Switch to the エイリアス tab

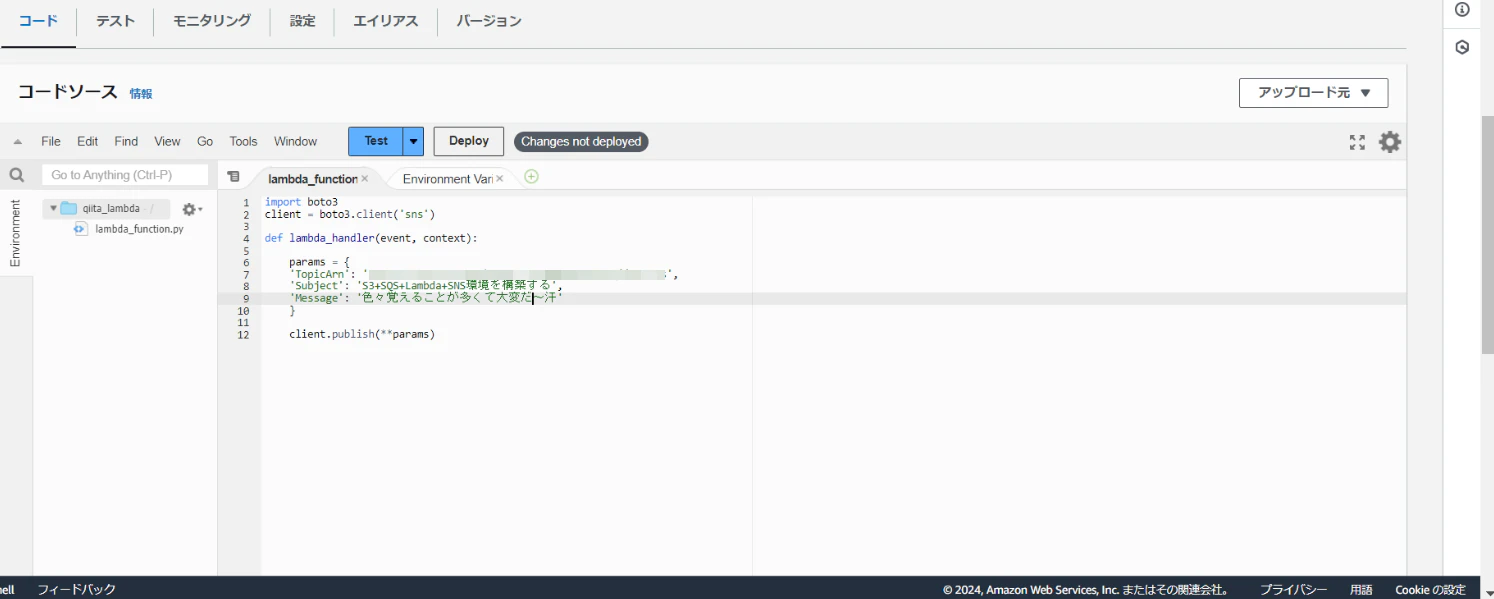point(386,20)
